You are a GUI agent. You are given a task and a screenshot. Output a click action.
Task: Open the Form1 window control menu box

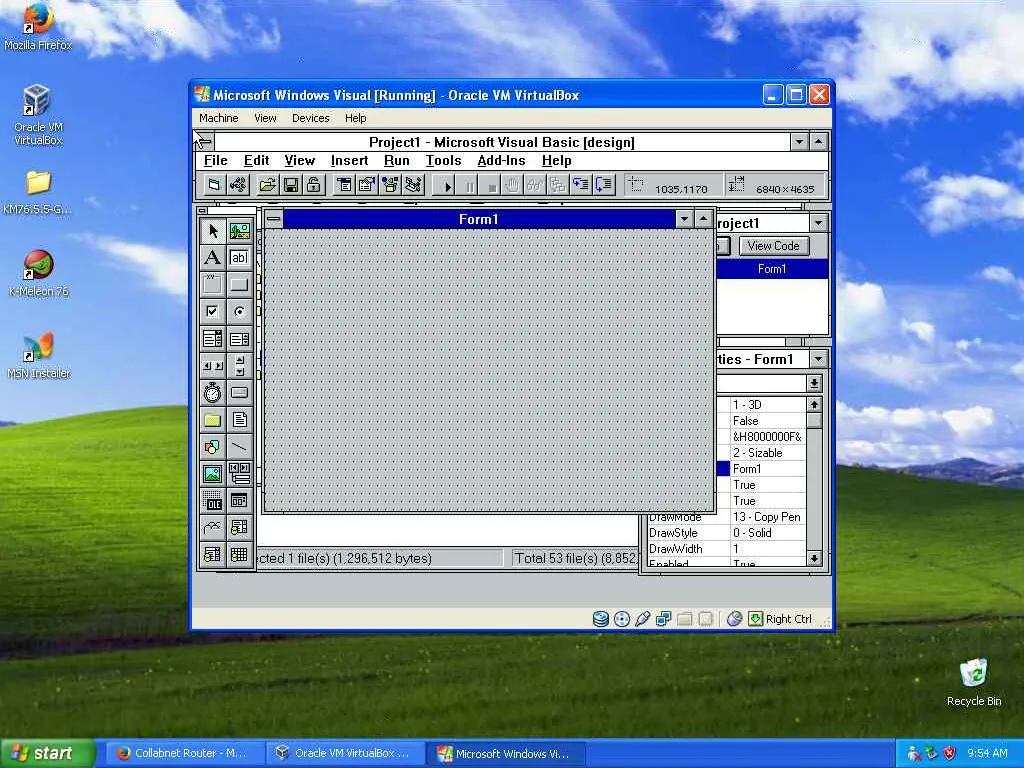pyautogui.click(x=274, y=219)
